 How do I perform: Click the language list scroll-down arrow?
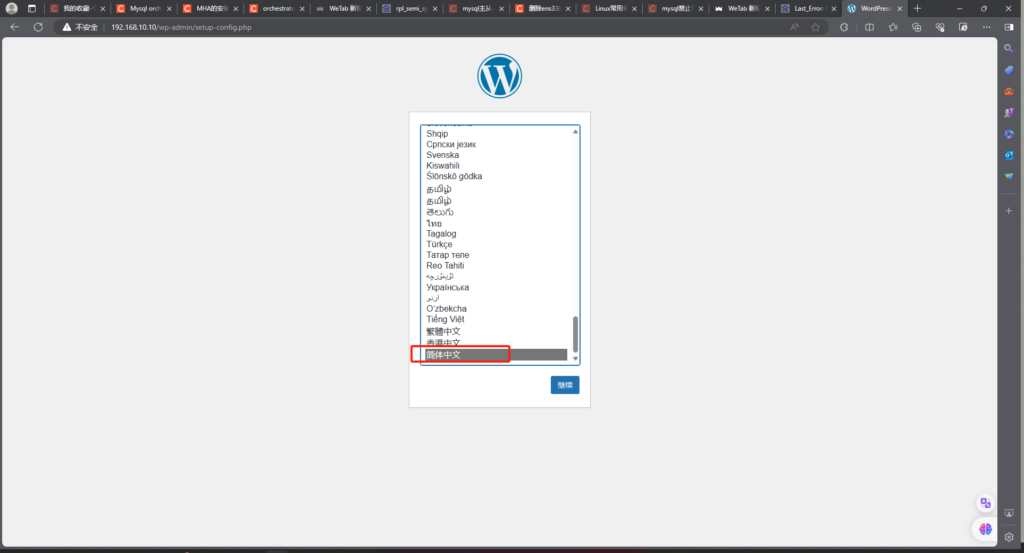coord(575,358)
